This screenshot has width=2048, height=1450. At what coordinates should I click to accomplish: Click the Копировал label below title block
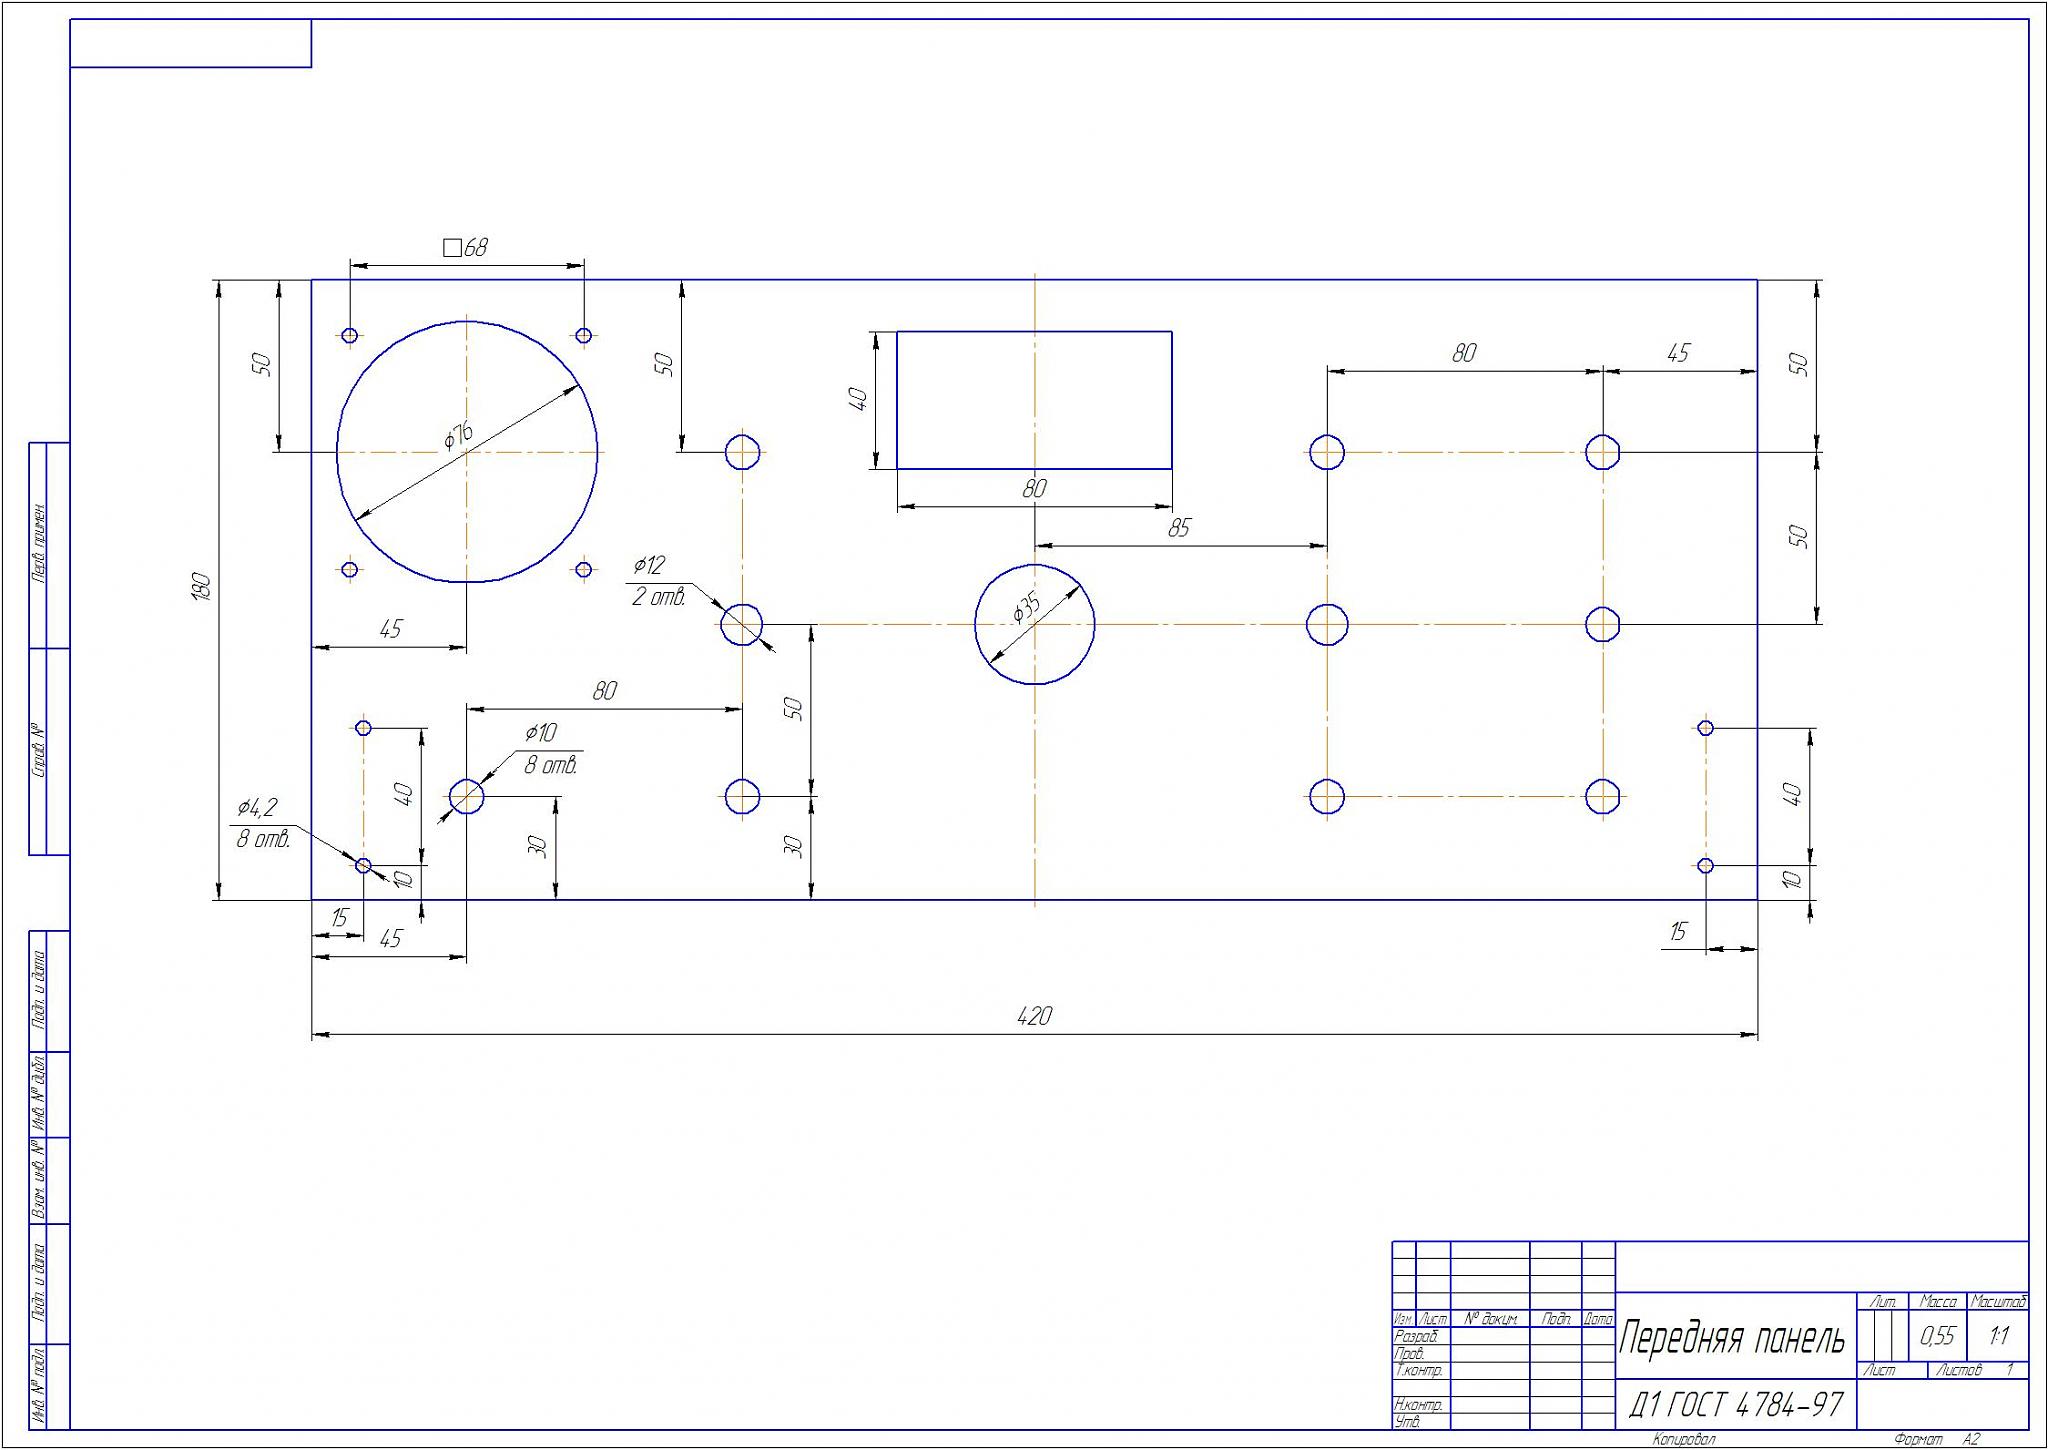click(1684, 1440)
